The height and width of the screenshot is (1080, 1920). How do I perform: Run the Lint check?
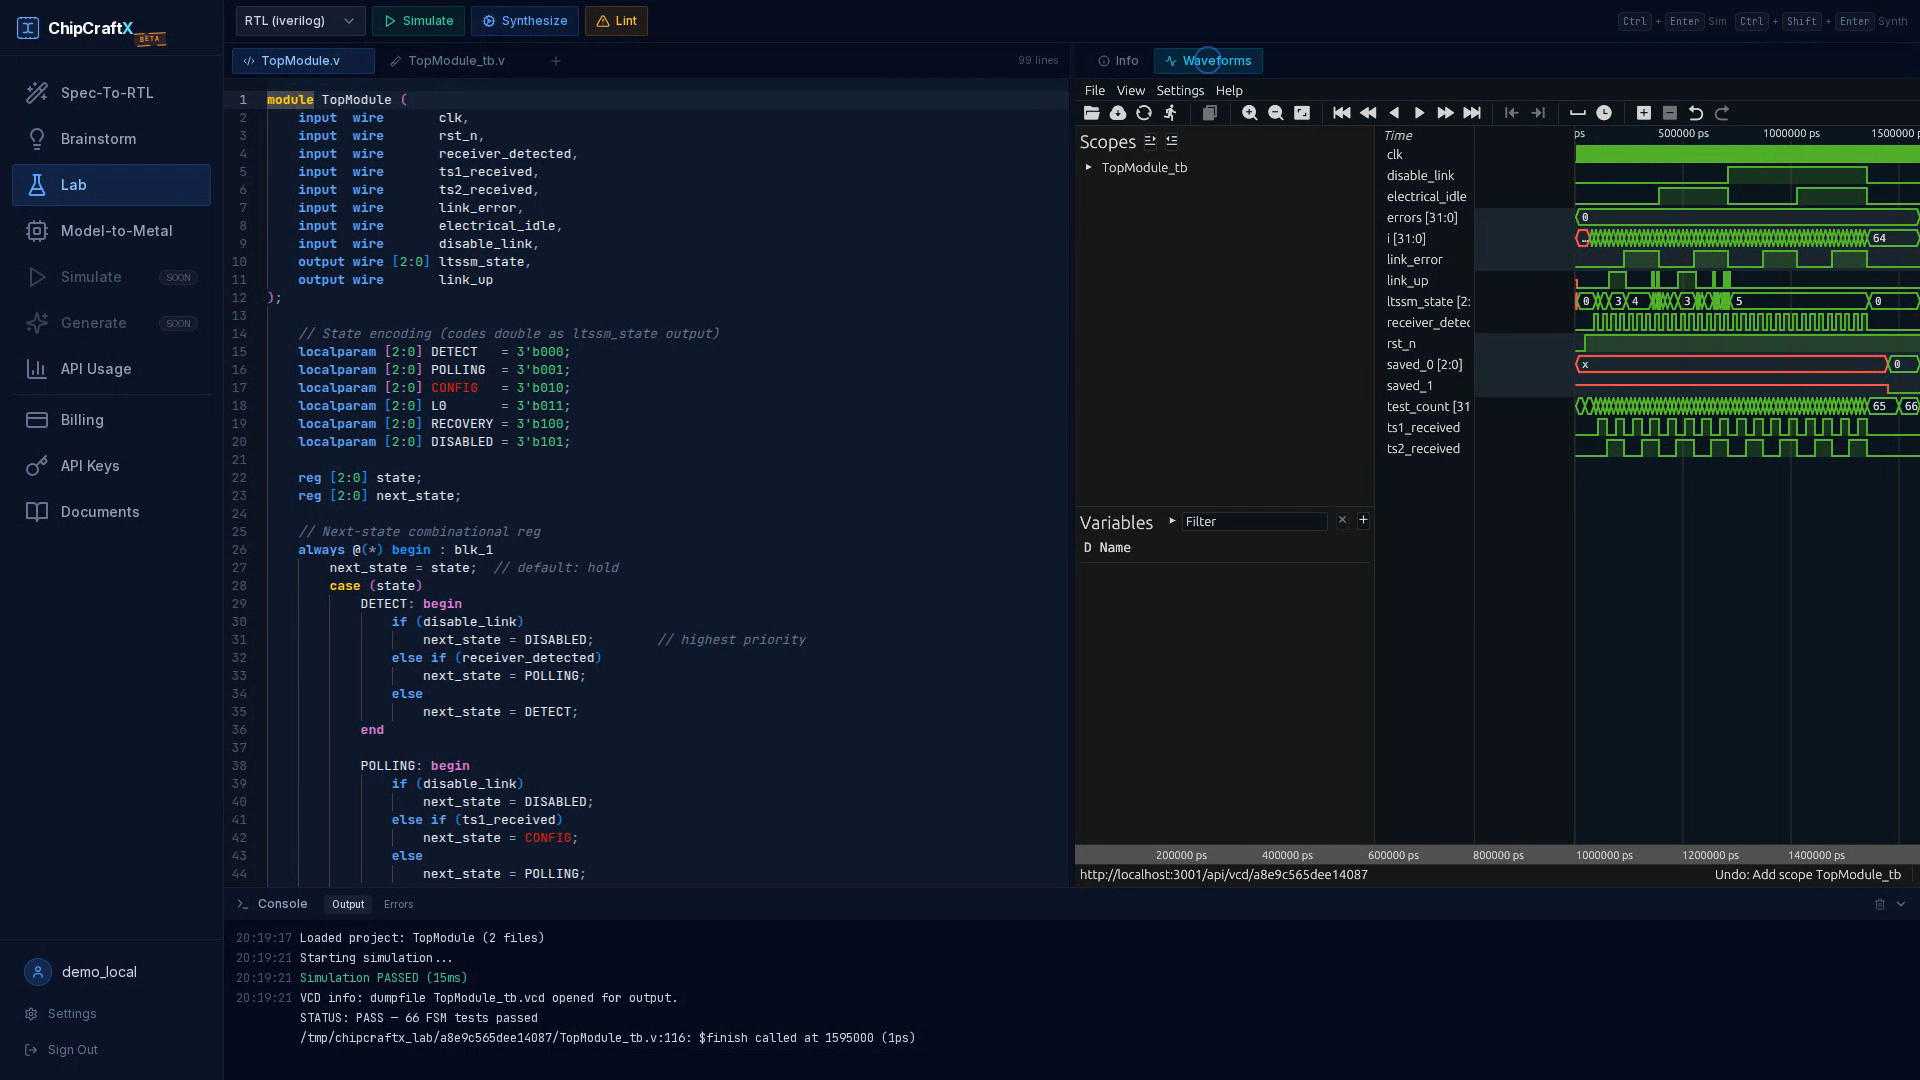616,21
